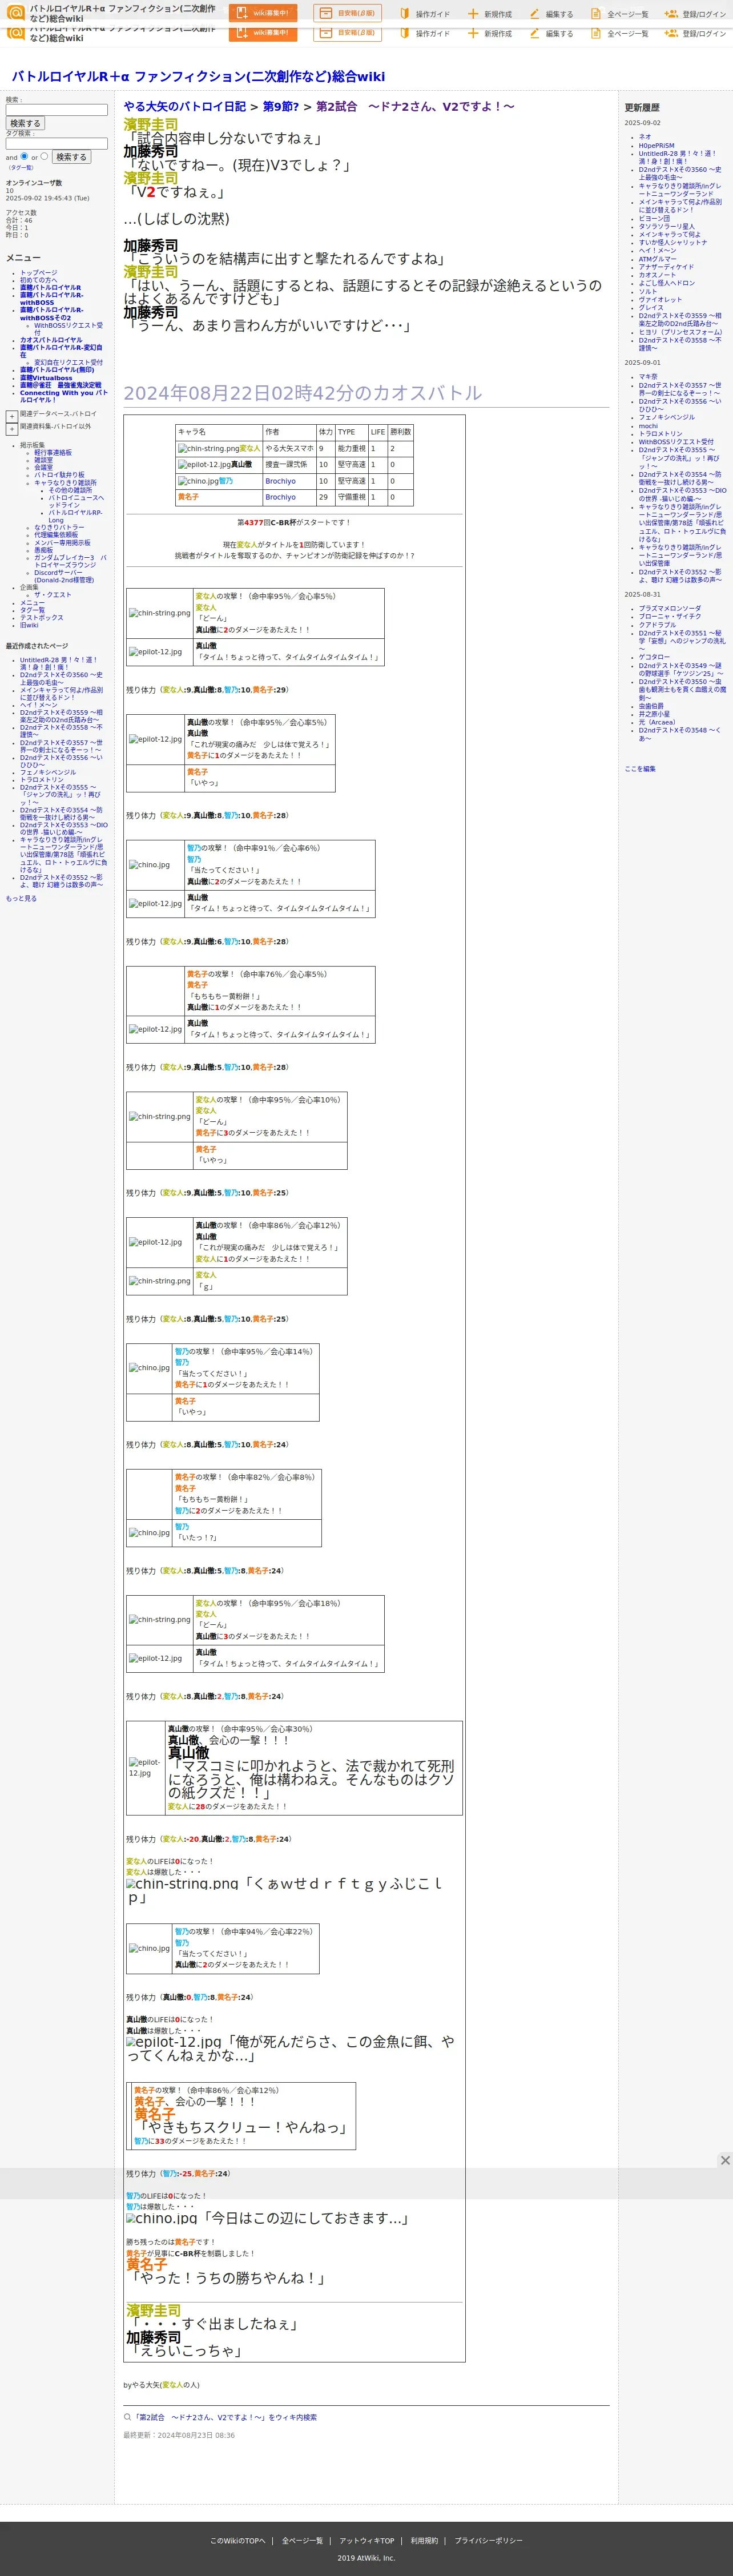Click 新規作成 plus icon in the uppermost header
This screenshot has height=2576, width=733.
473,14
